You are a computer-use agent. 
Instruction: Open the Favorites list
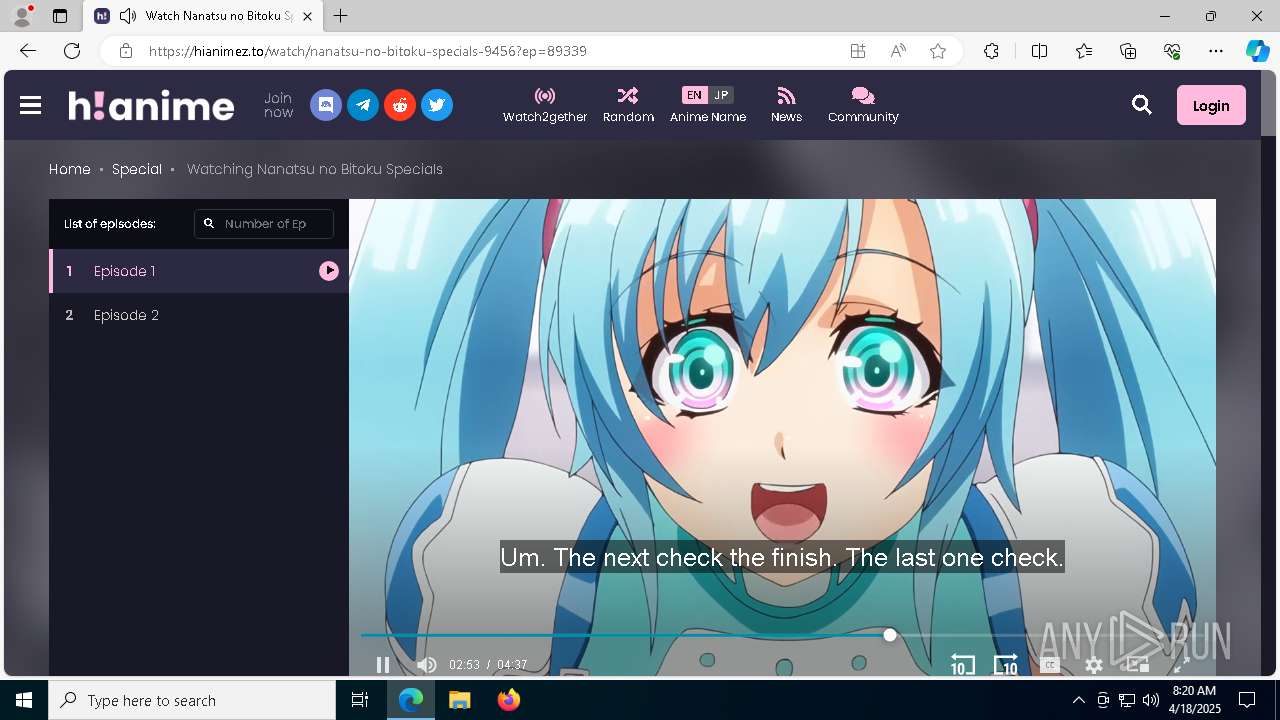(x=1084, y=51)
